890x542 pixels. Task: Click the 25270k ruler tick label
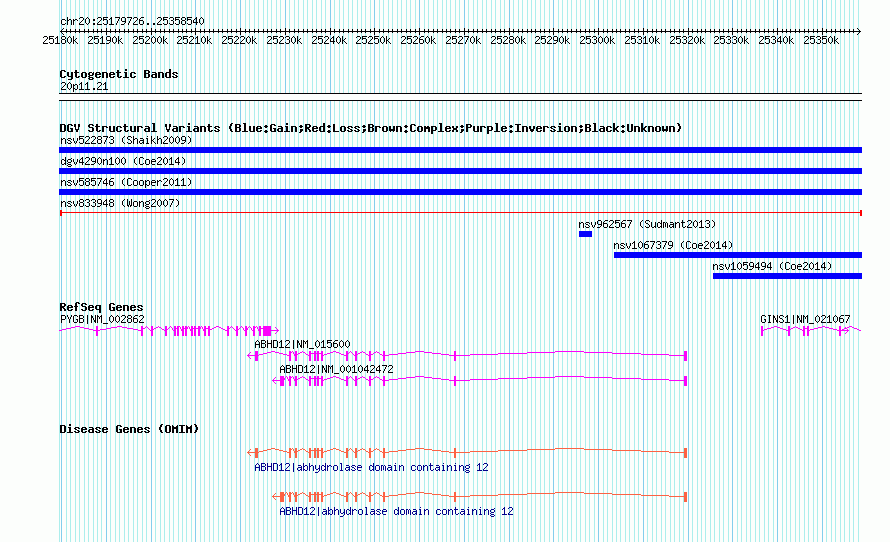coord(463,40)
